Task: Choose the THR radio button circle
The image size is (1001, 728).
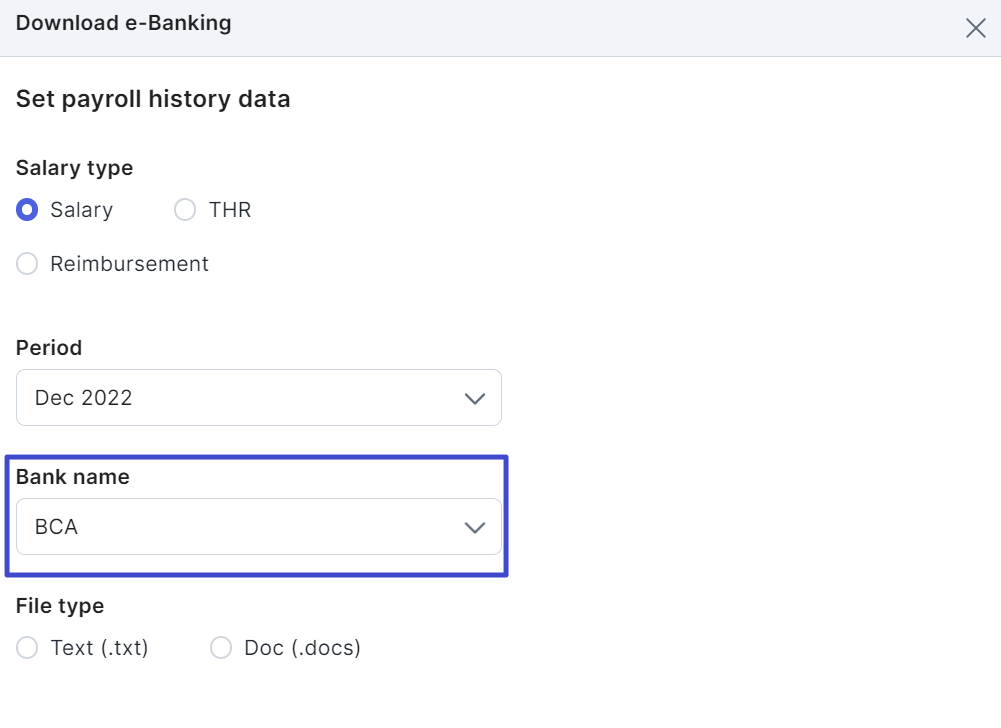Action: click(185, 210)
